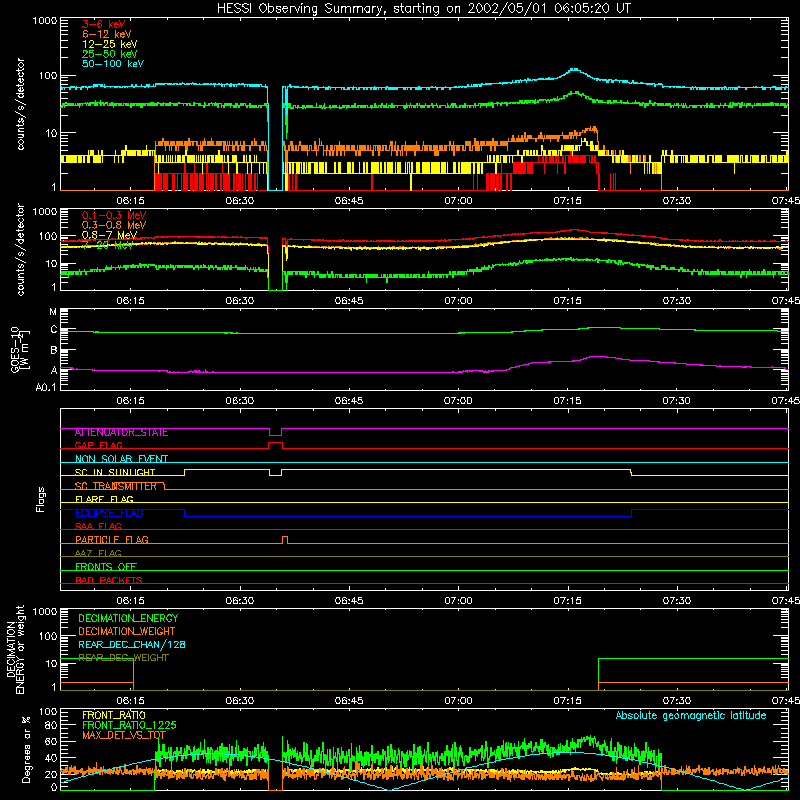The height and width of the screenshot is (800, 800).
Task: Select the 6-12 keV legend label
Action: [x=106, y=34]
